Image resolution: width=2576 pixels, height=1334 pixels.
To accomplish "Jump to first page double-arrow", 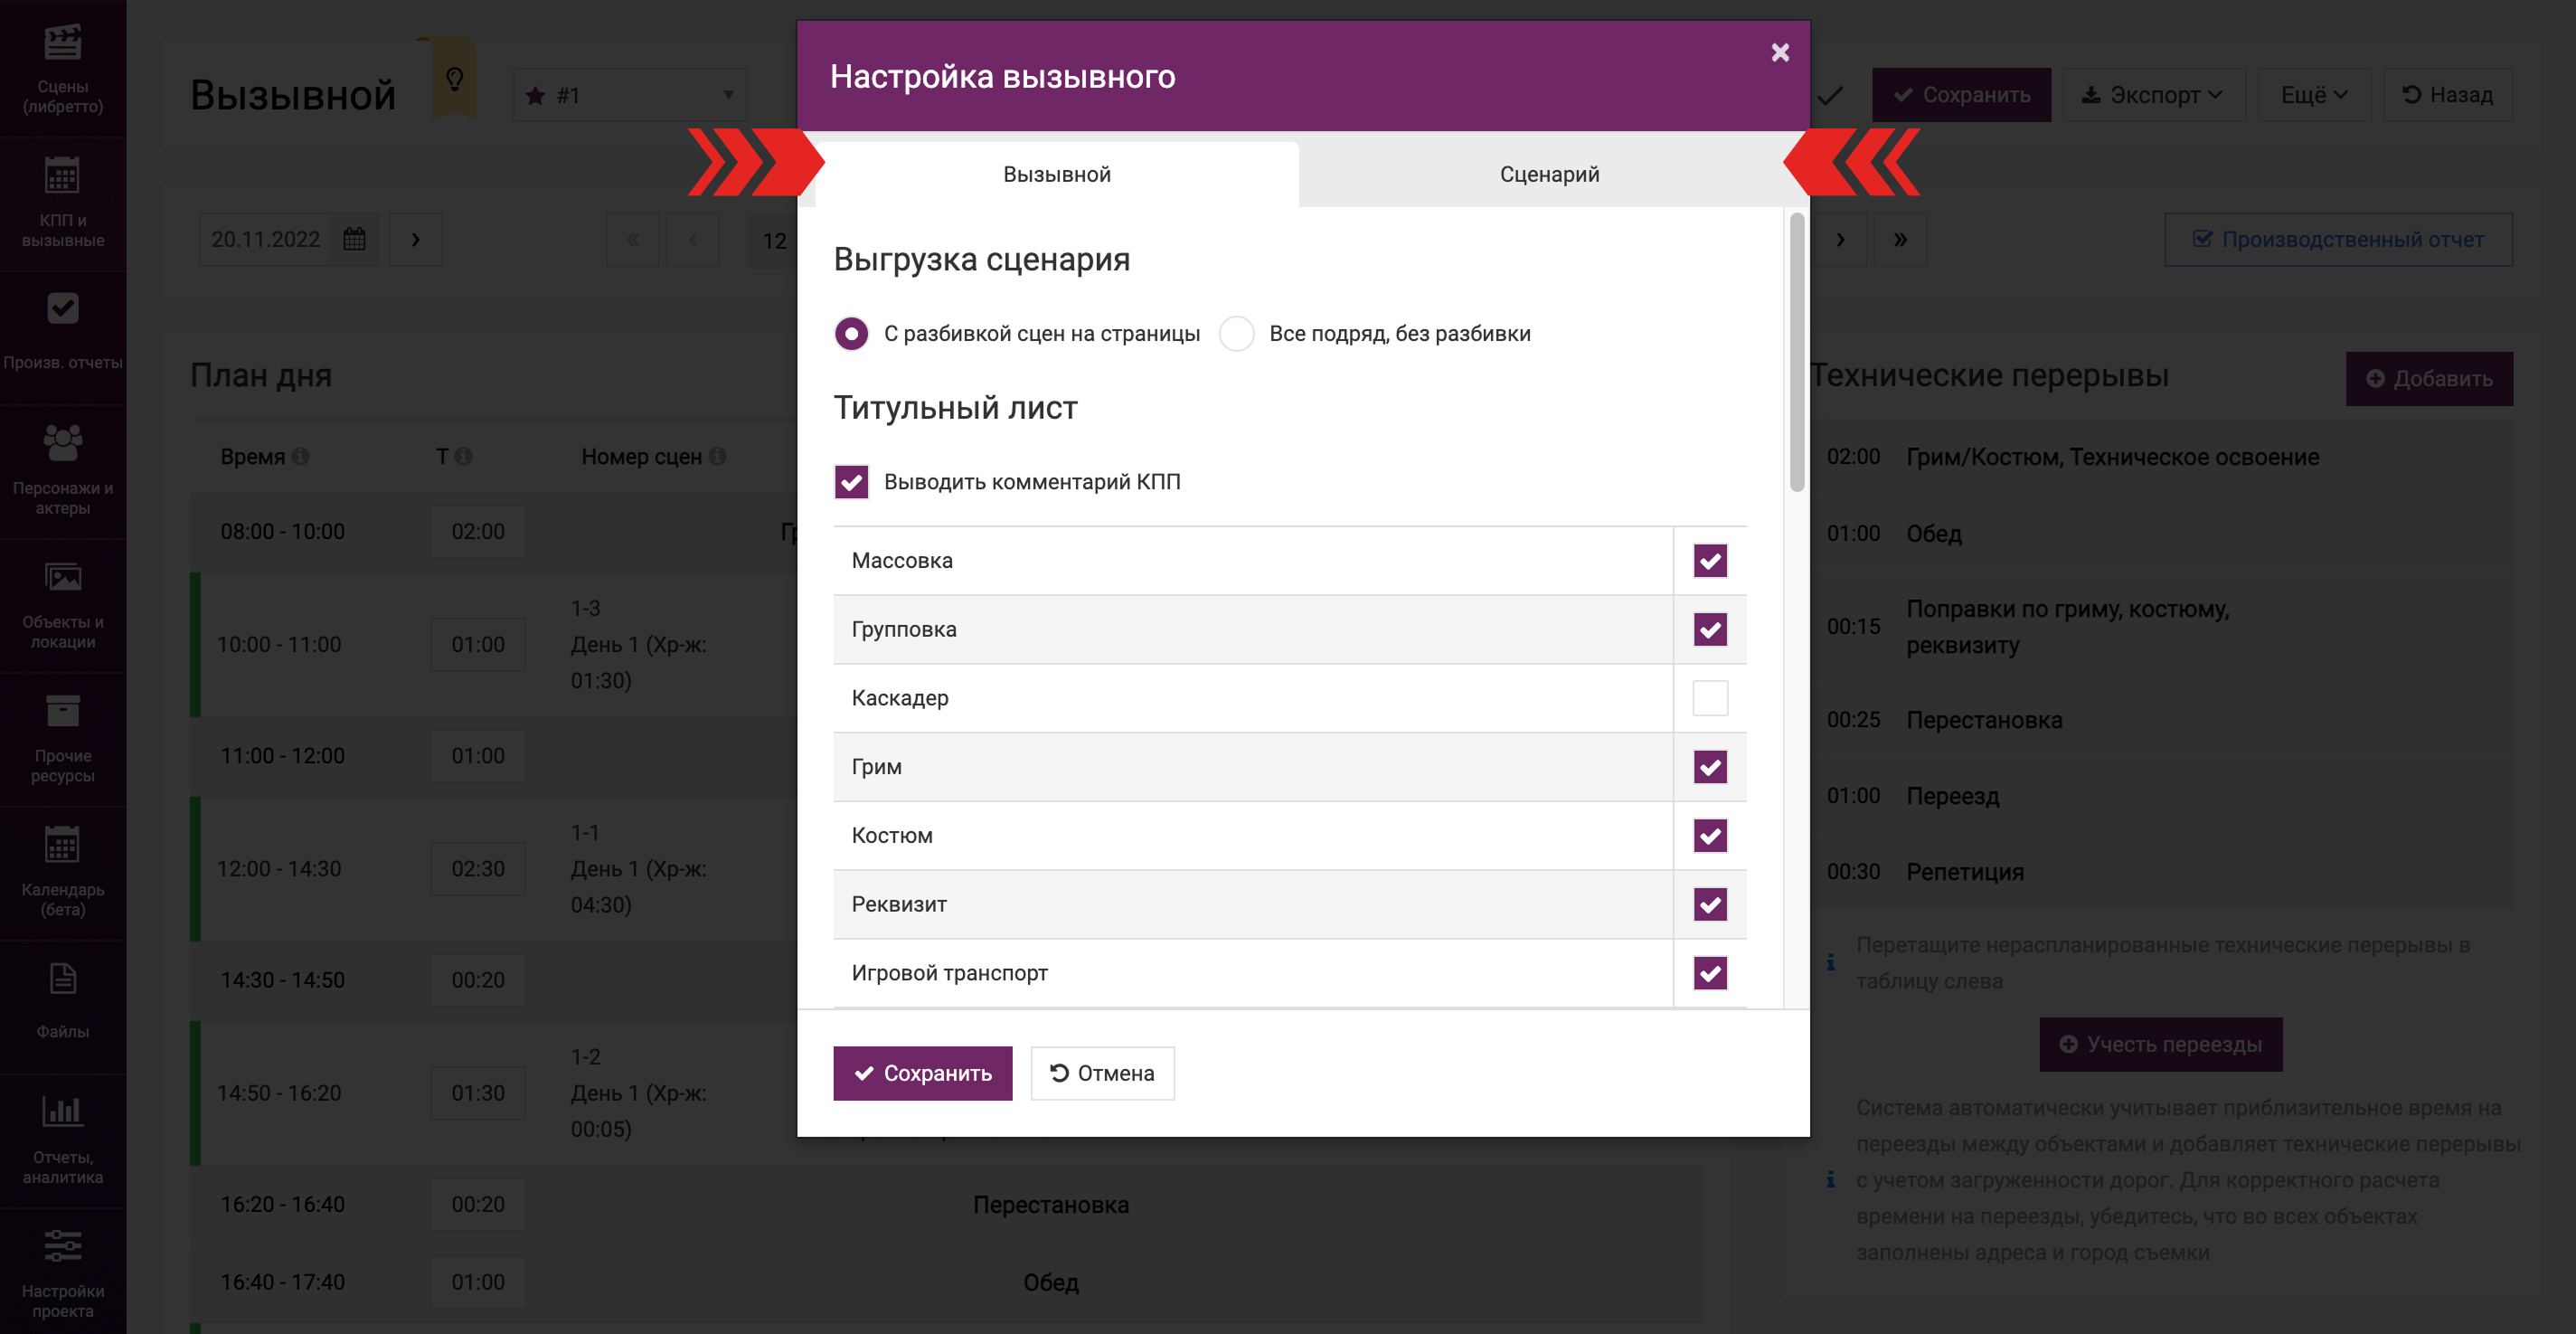I will coord(633,239).
